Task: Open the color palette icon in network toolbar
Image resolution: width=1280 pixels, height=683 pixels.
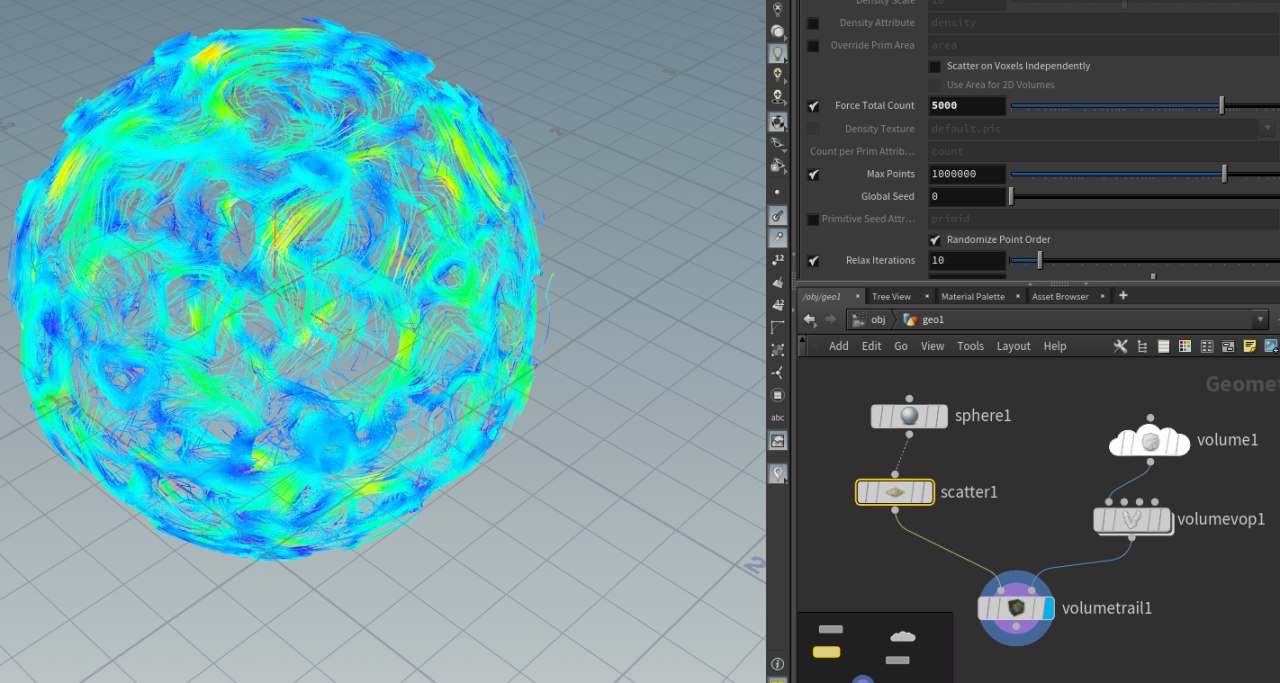Action: [1185, 346]
